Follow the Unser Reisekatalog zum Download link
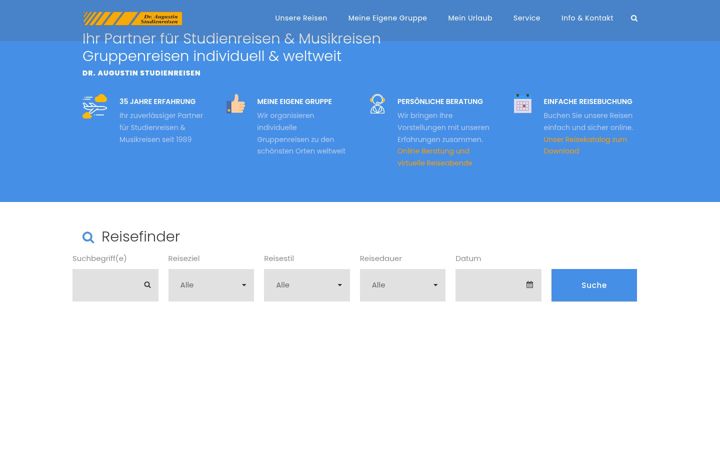 click(585, 145)
